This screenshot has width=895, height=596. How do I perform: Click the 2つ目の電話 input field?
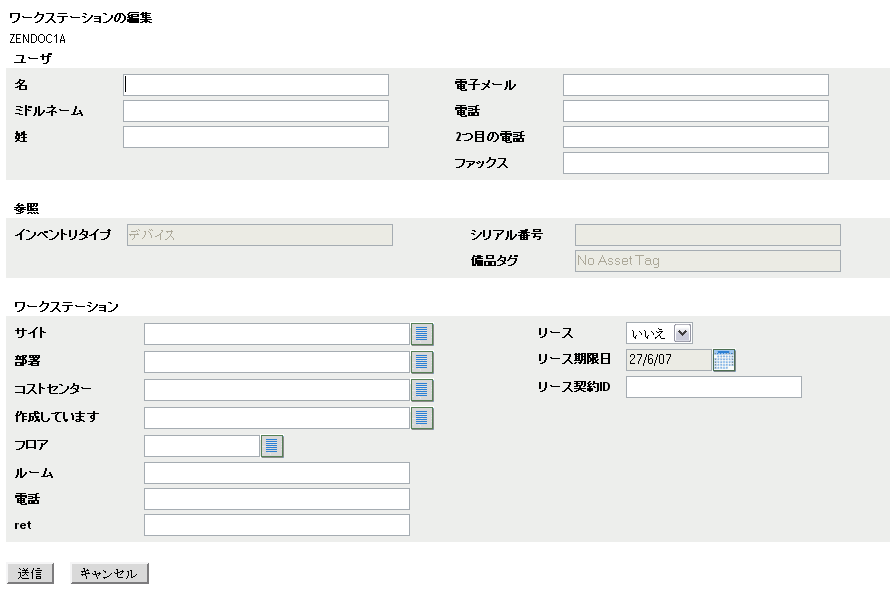tap(695, 137)
